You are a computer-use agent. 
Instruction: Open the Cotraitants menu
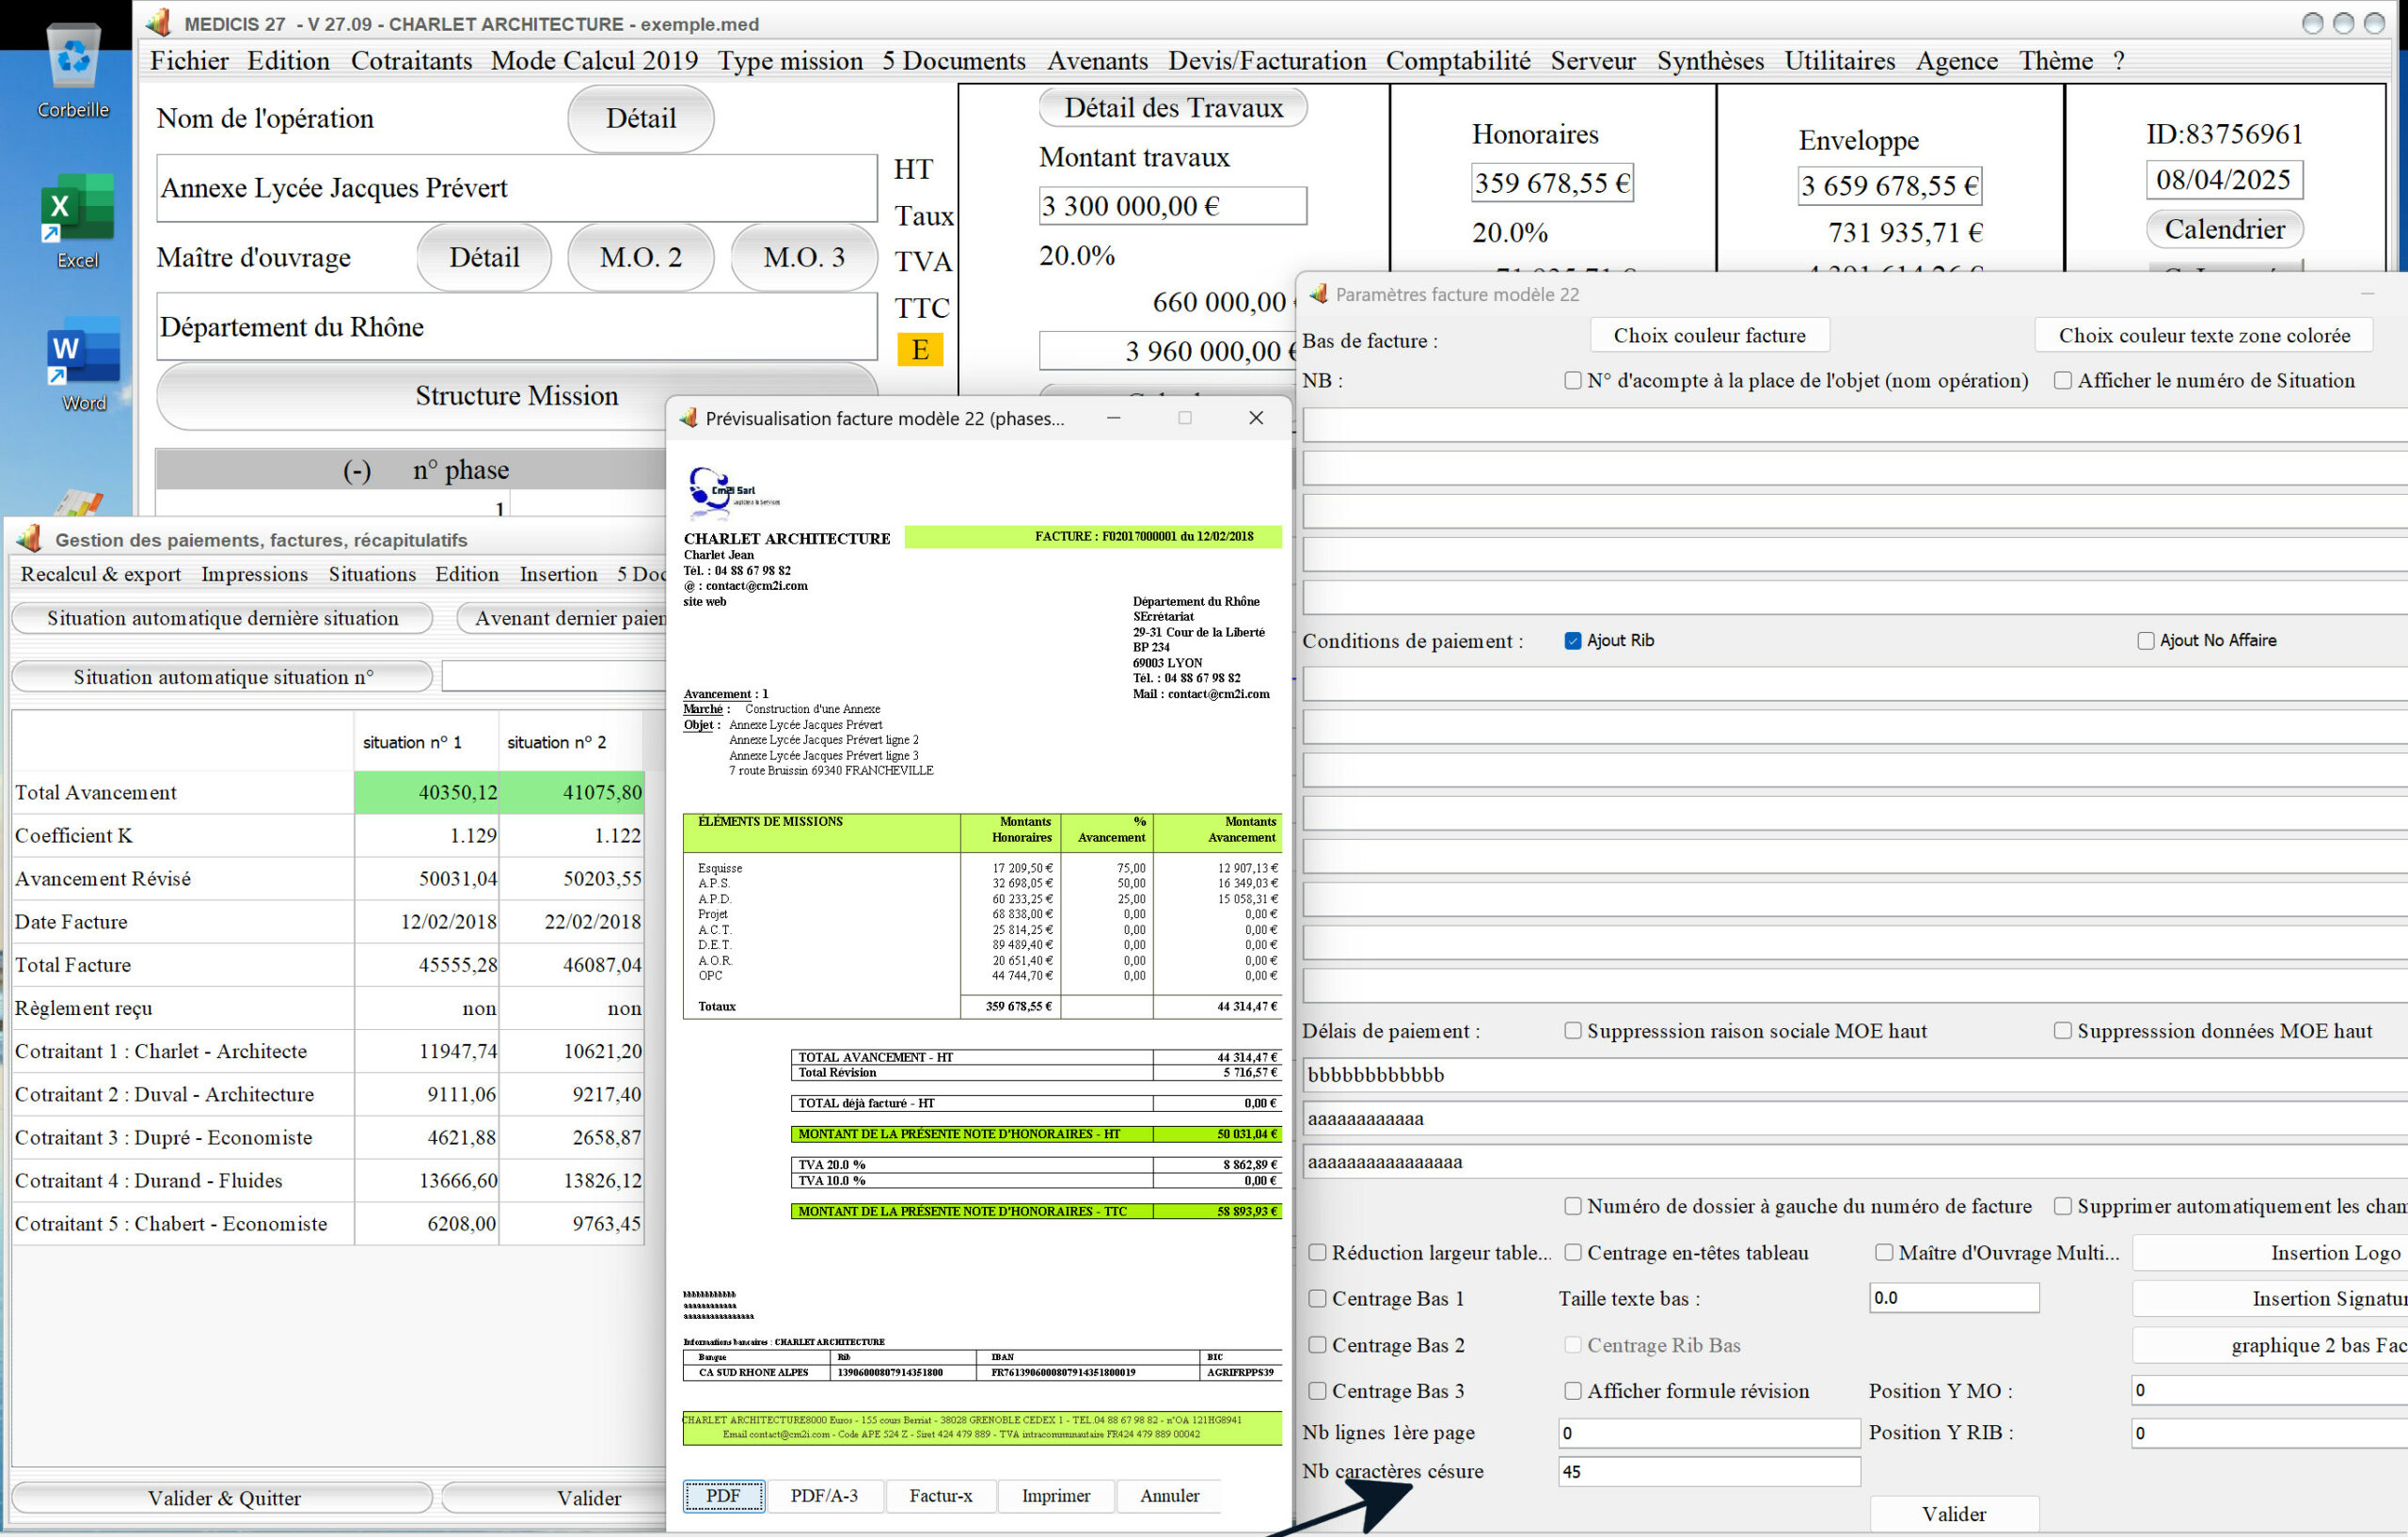coord(411,61)
